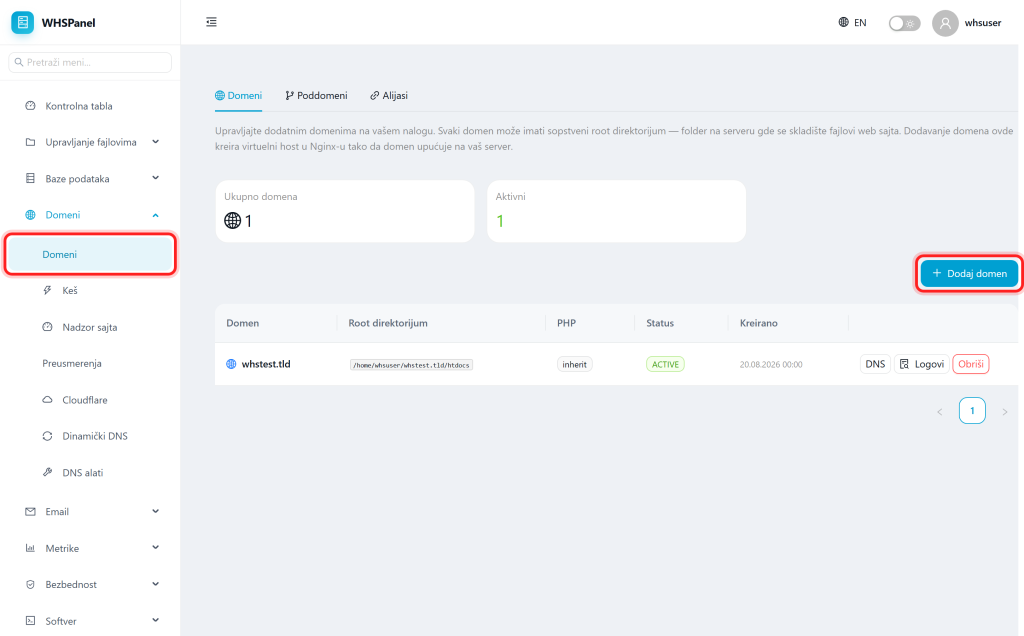
Task: Expand the Email menu chevron
Action: click(155, 512)
